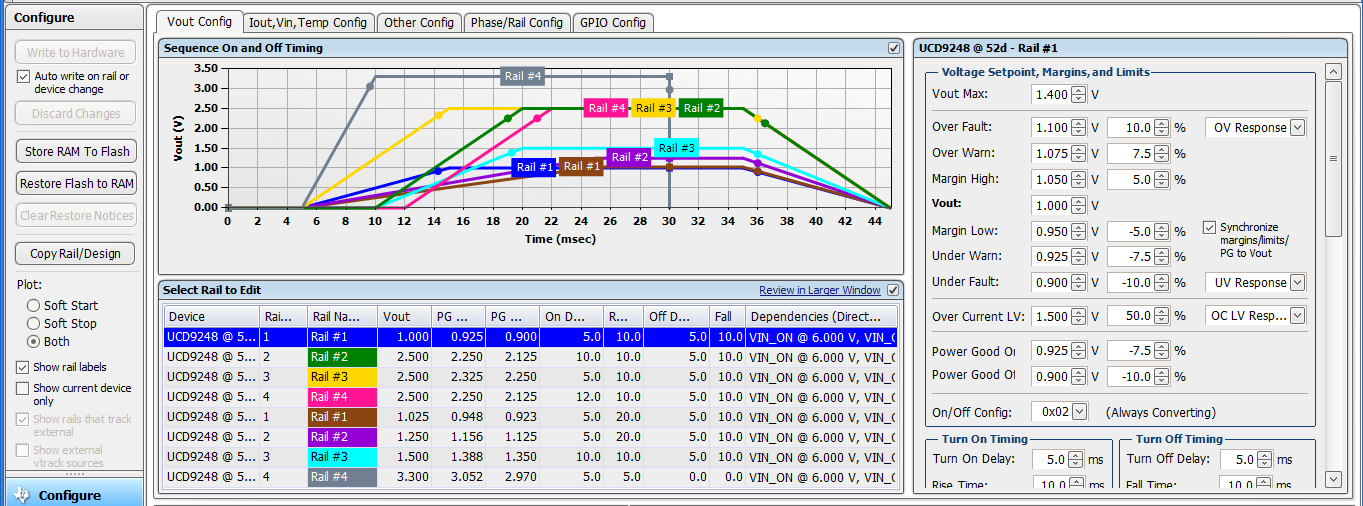Select the row with Vout 1.025
Image resolution: width=1363 pixels, height=506 pixels.
click(530, 417)
